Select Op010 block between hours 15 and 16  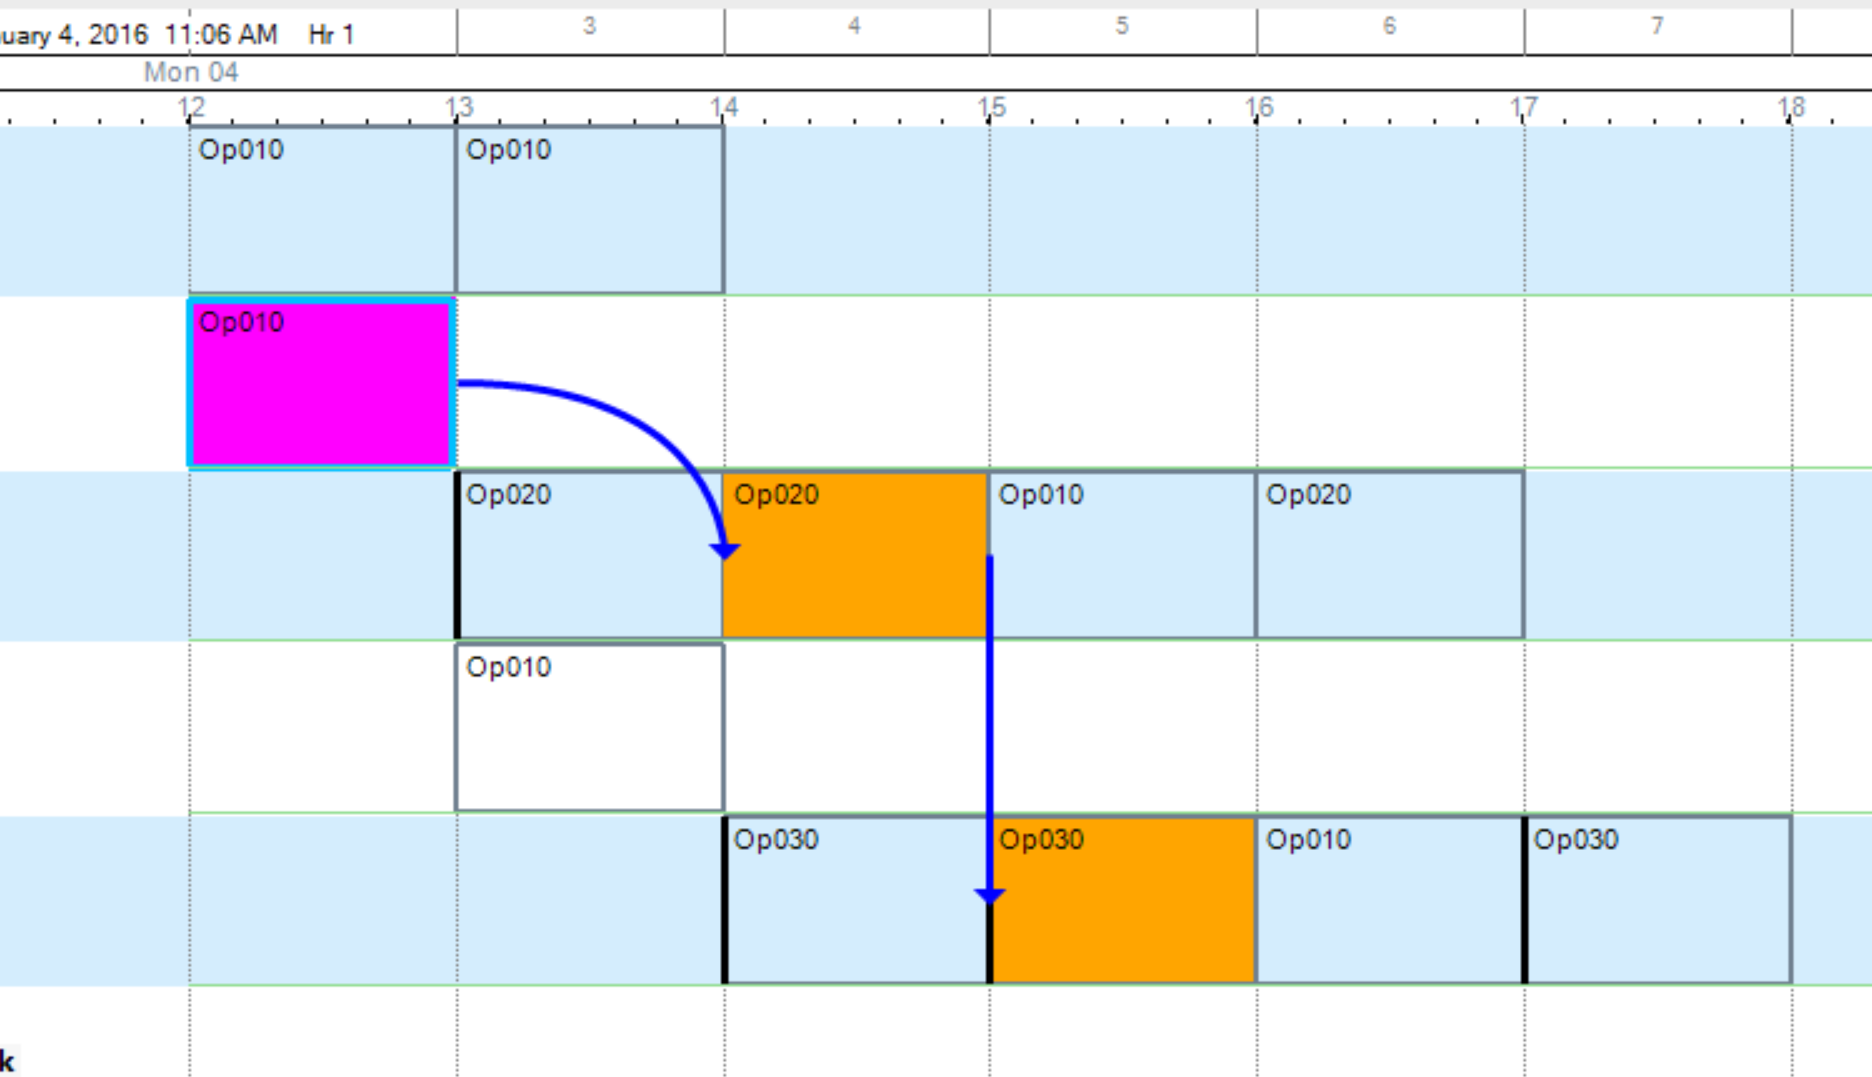1122,555
